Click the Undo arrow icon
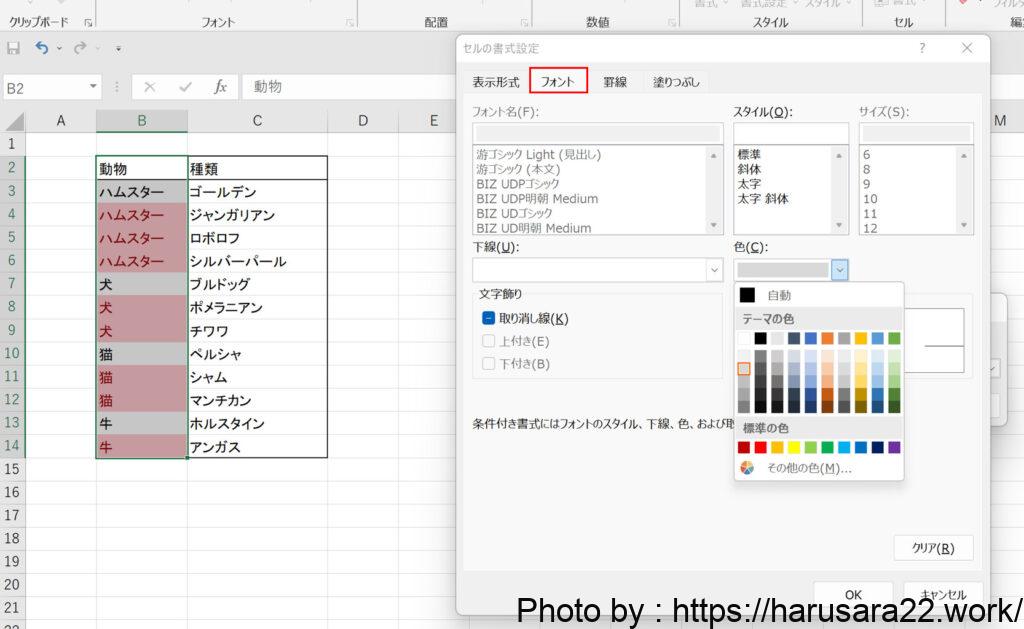The width and height of the screenshot is (1024, 629). [41, 48]
